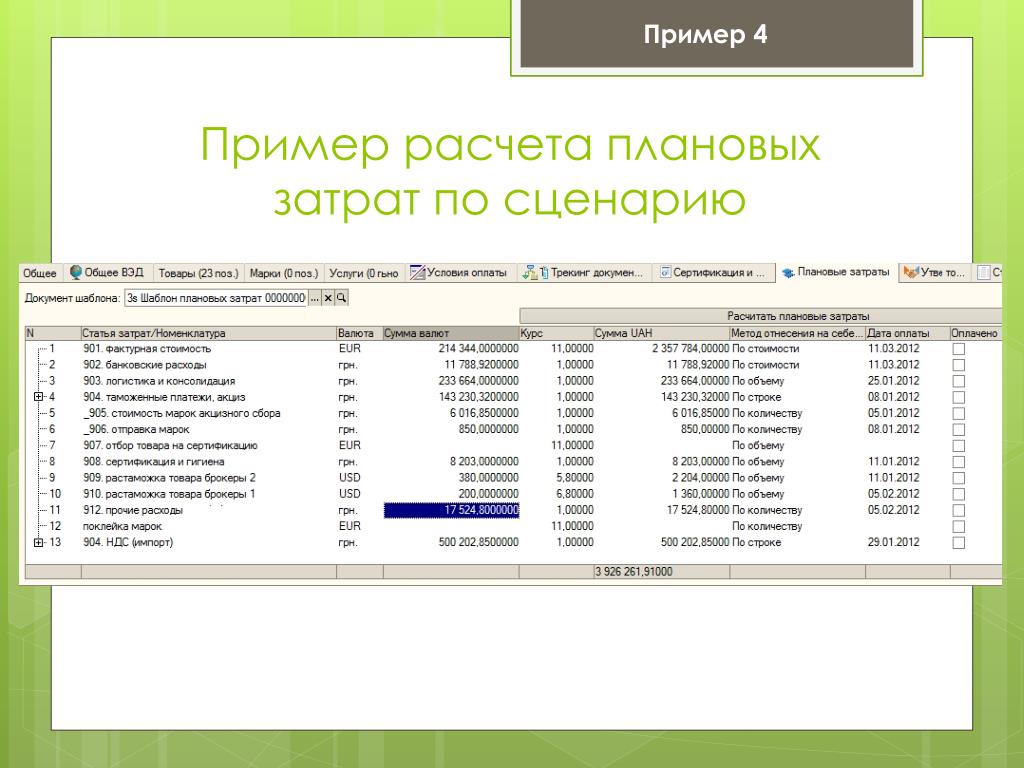Check Оплачено for 902. банковские расходы
This screenshot has height=768, width=1024.
pos(959,365)
